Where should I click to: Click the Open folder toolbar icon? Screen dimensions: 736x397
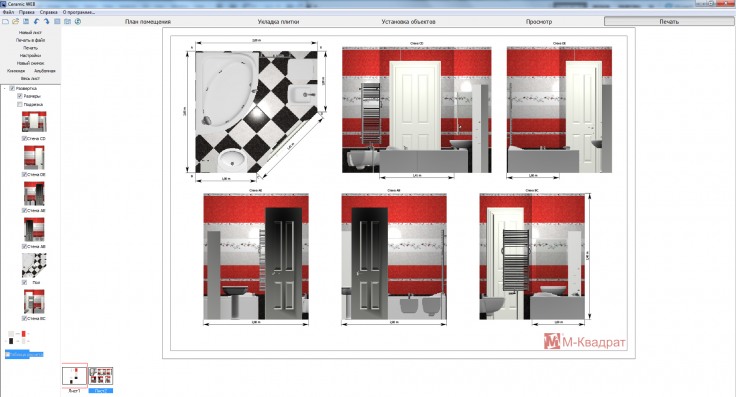click(x=15, y=22)
